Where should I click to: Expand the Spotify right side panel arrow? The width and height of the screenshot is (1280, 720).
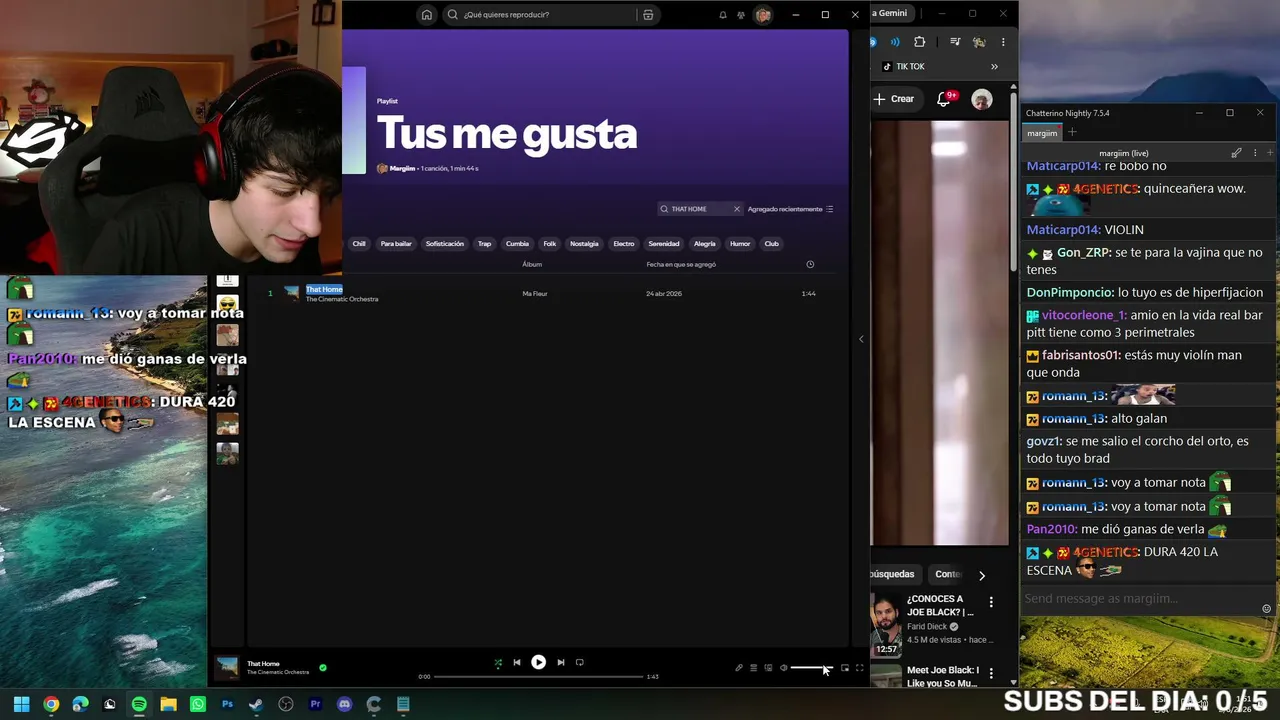[x=861, y=339]
